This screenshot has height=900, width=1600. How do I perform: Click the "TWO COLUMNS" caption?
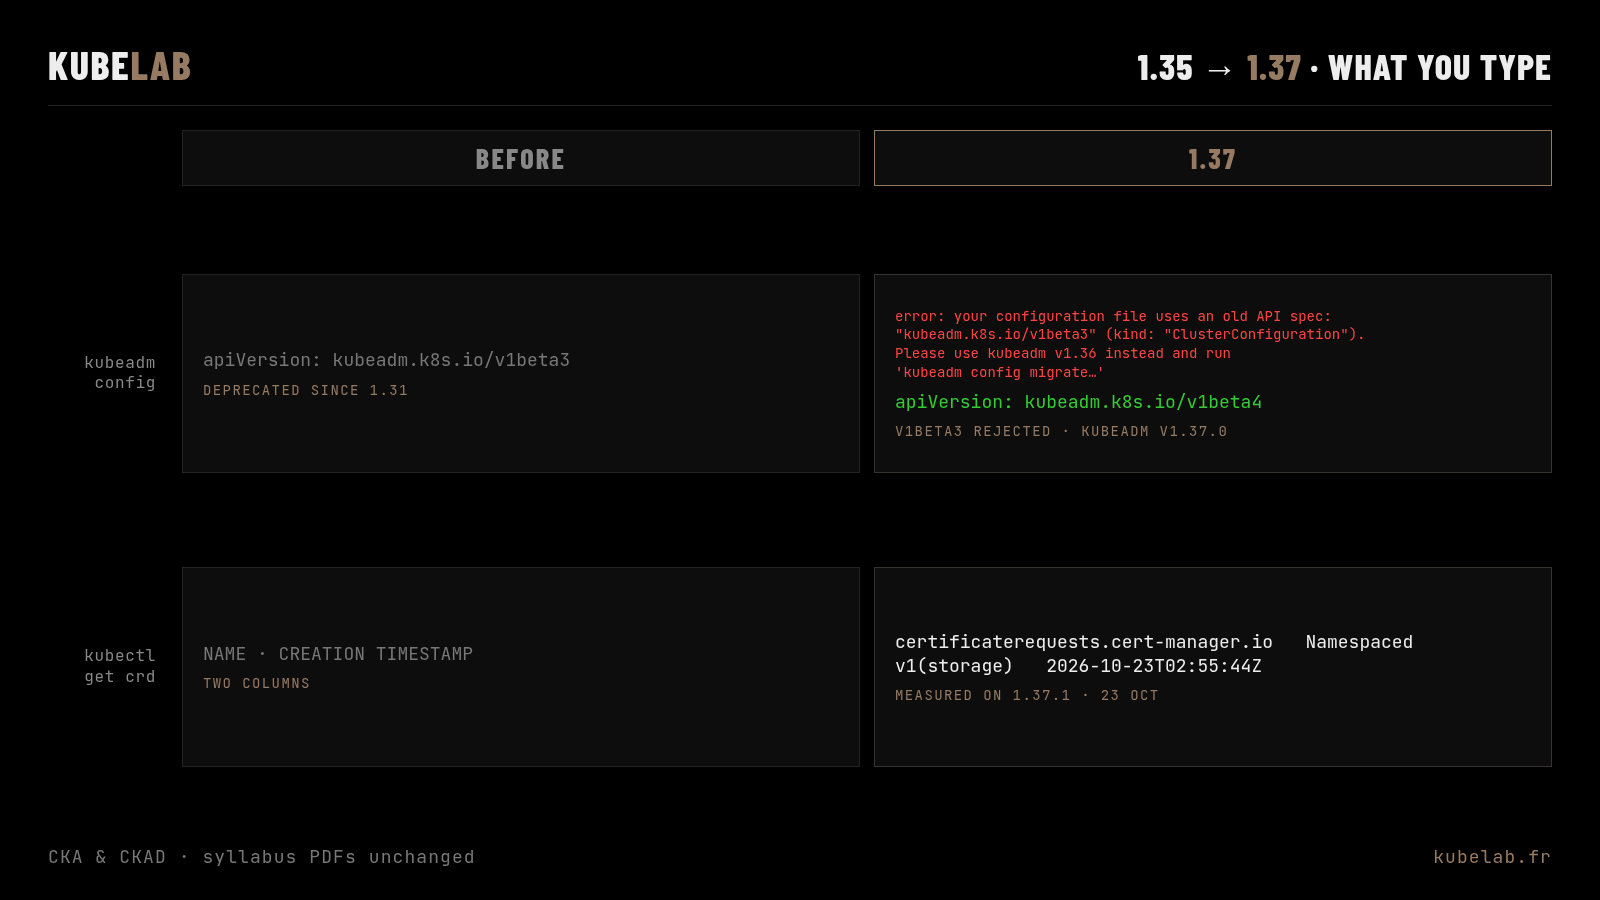(256, 683)
